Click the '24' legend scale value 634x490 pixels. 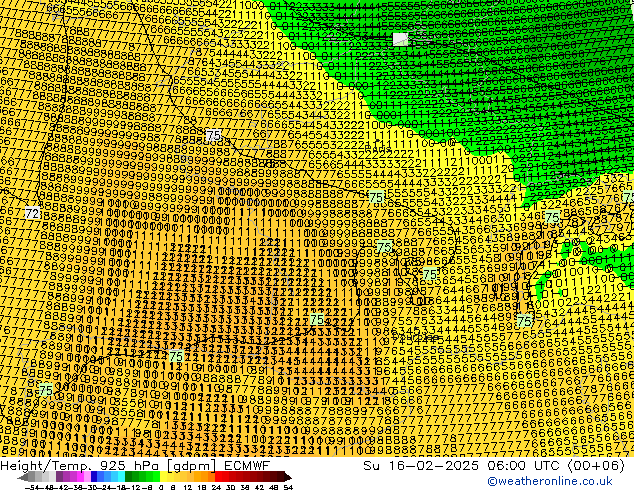click(x=216, y=487)
